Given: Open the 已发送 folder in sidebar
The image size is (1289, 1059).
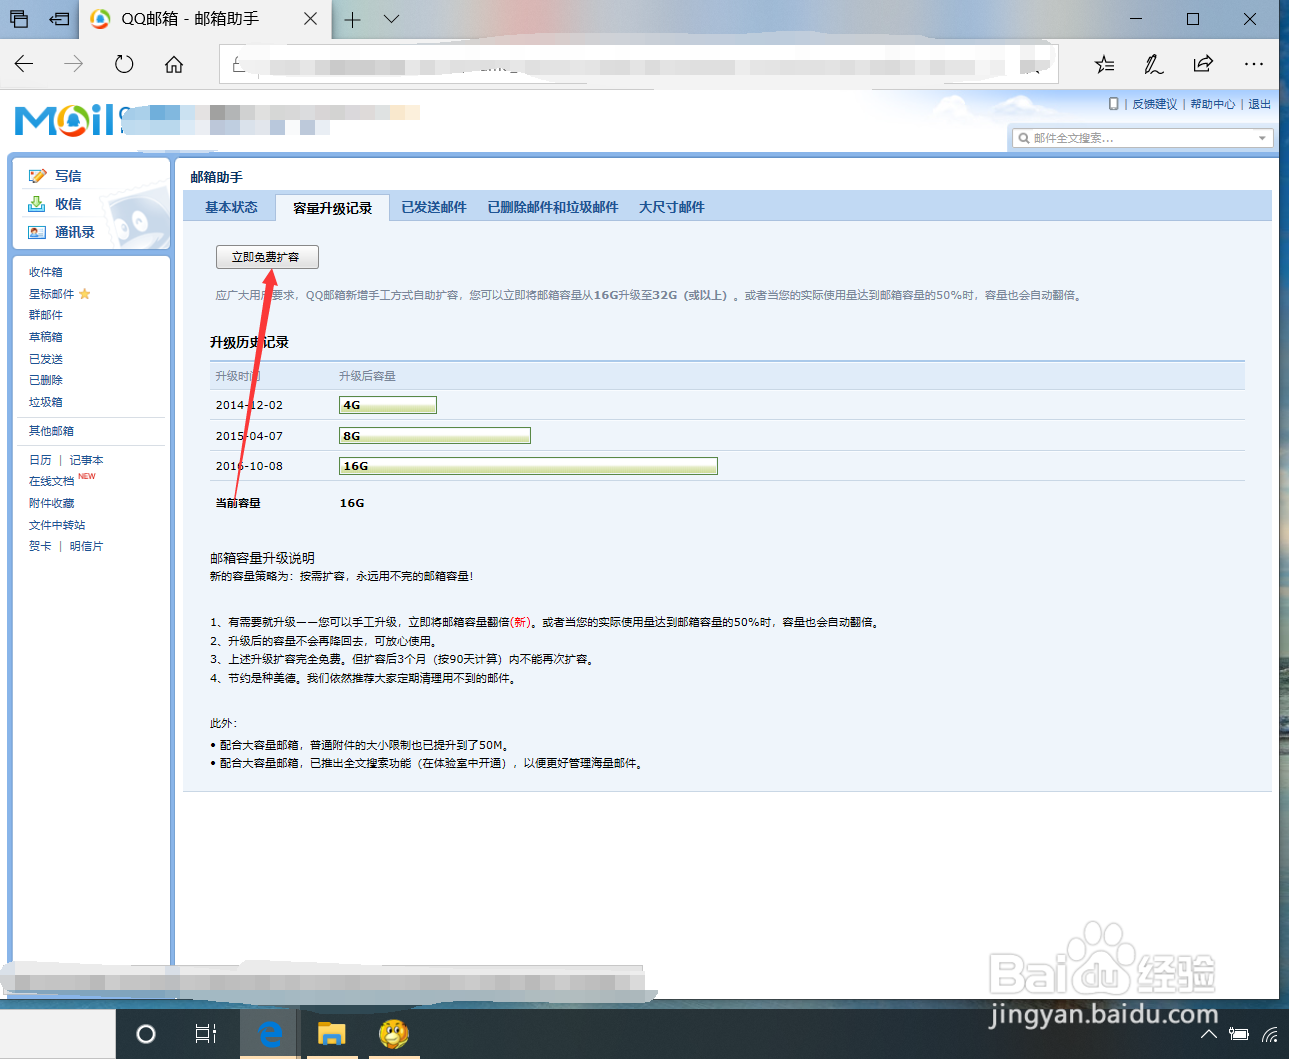Looking at the screenshot, I should pos(46,359).
